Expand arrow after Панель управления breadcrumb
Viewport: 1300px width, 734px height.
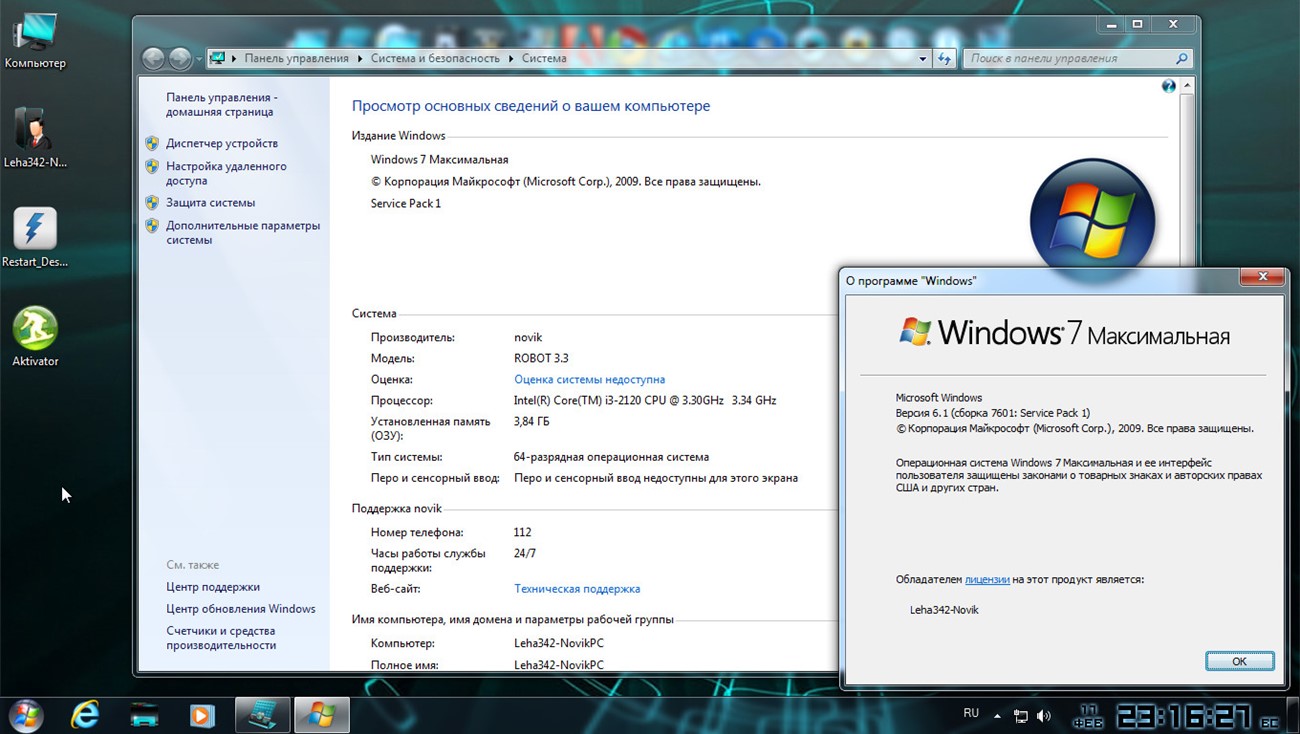(361, 59)
